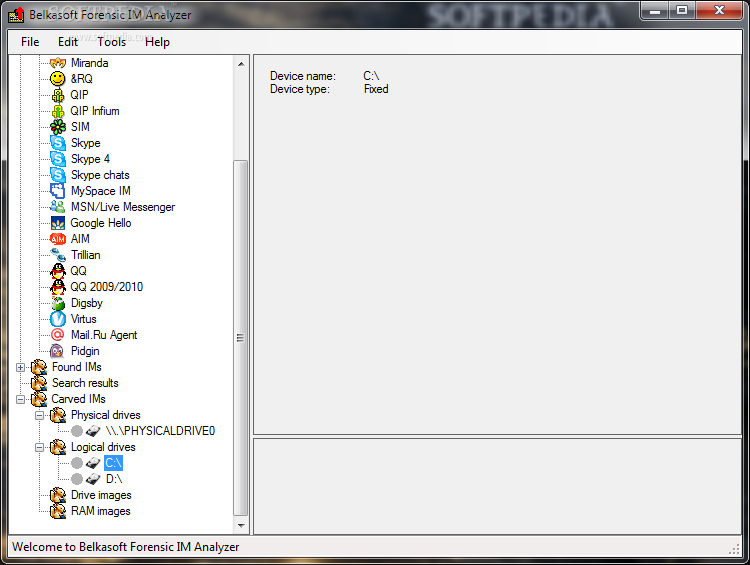This screenshot has width=750, height=565.
Task: Click the PHYSICALDRIVE0 disk icon
Action: [x=93, y=431]
